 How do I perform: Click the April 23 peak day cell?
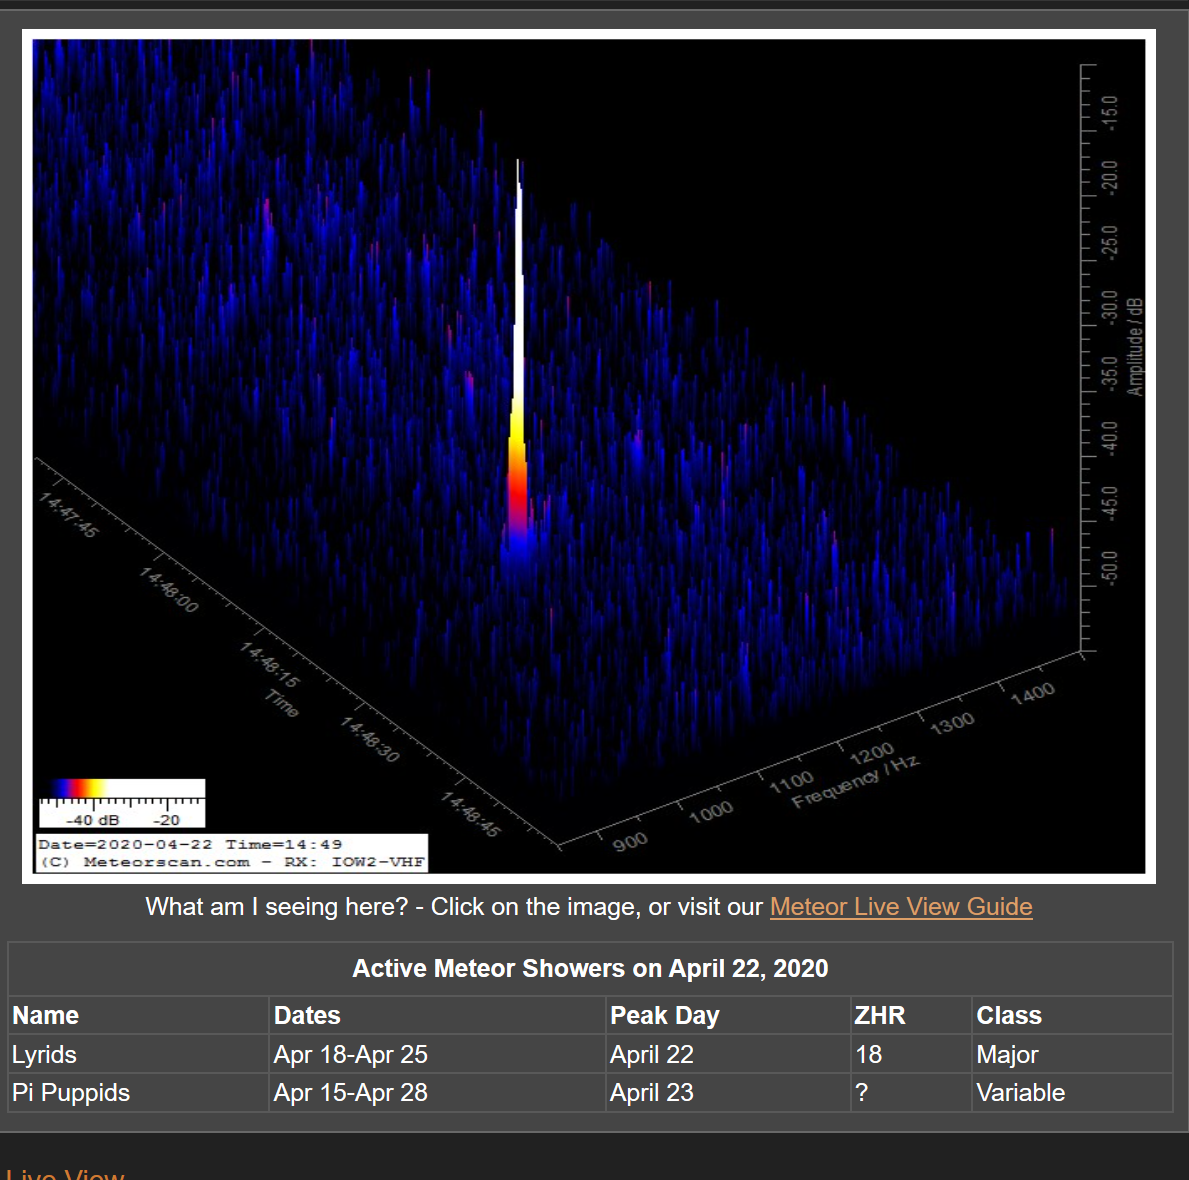(652, 1092)
